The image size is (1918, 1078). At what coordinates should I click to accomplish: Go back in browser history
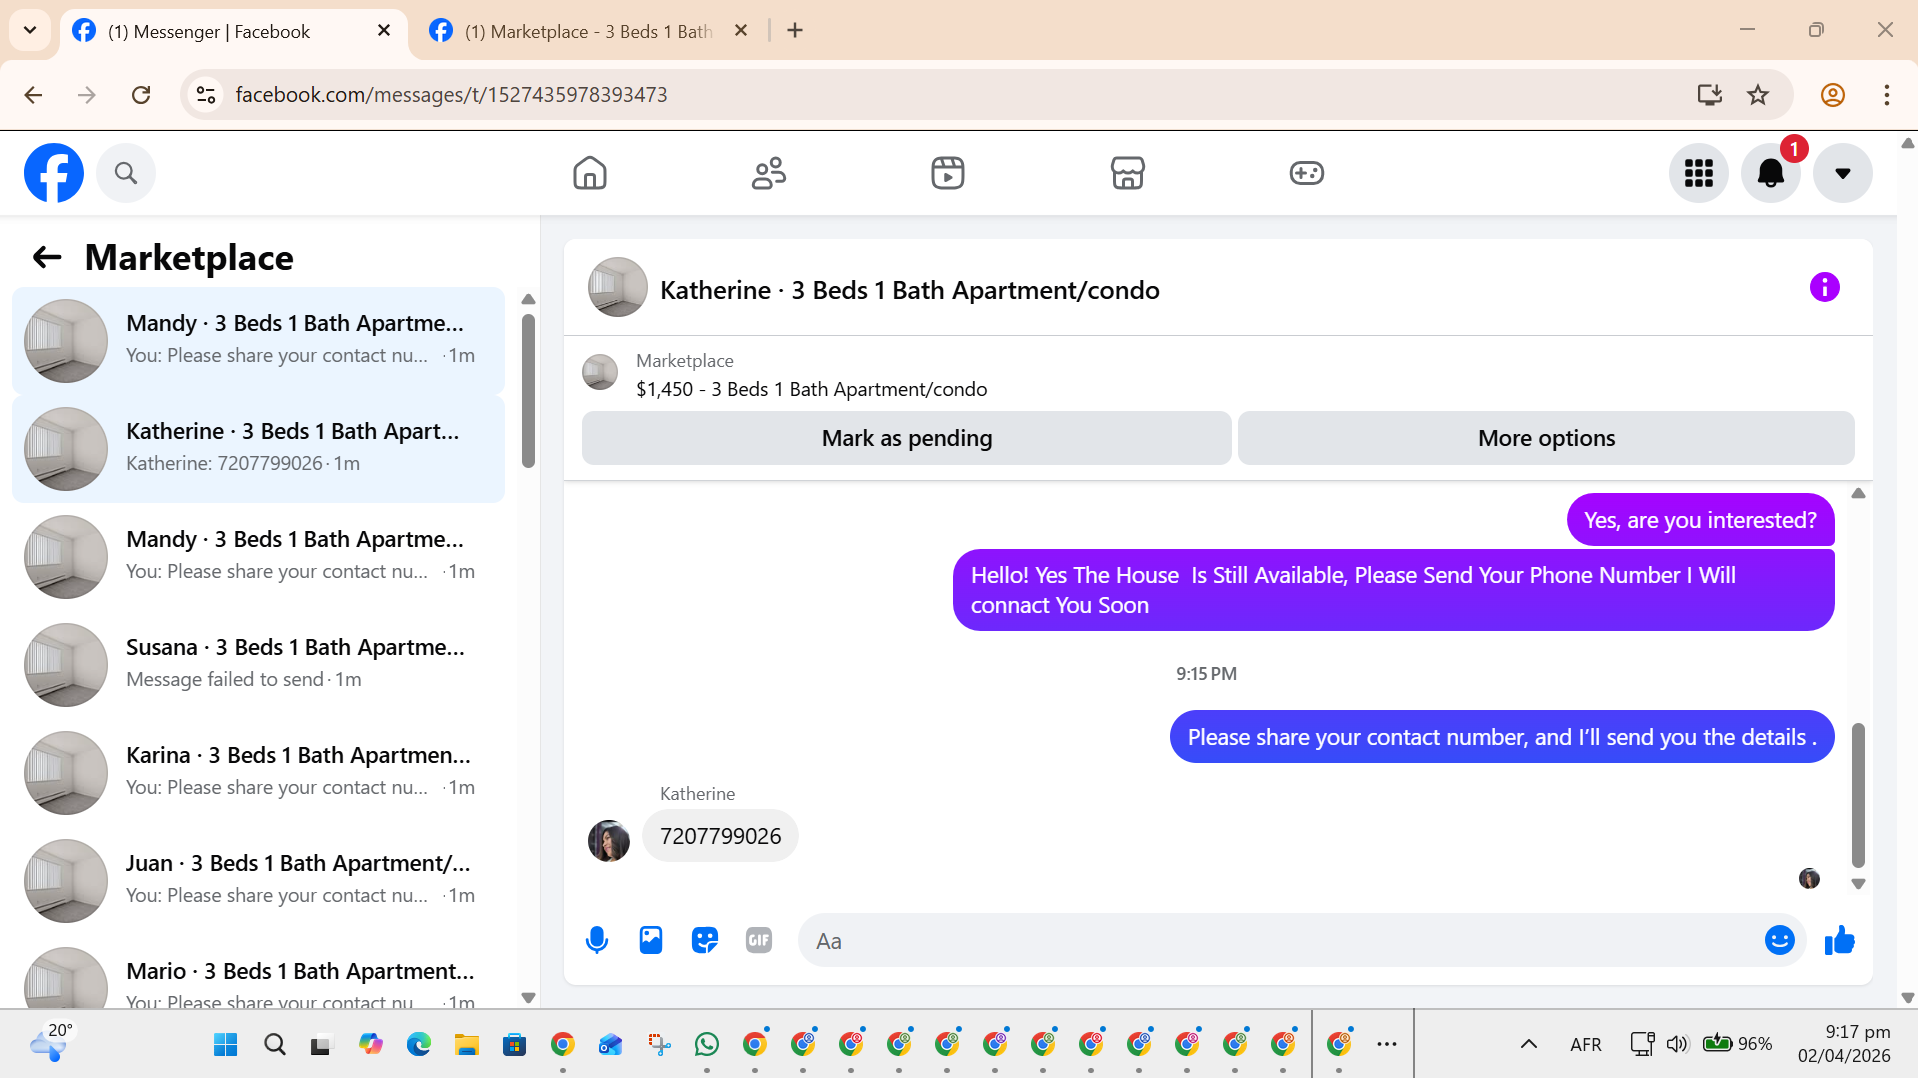pos(33,95)
